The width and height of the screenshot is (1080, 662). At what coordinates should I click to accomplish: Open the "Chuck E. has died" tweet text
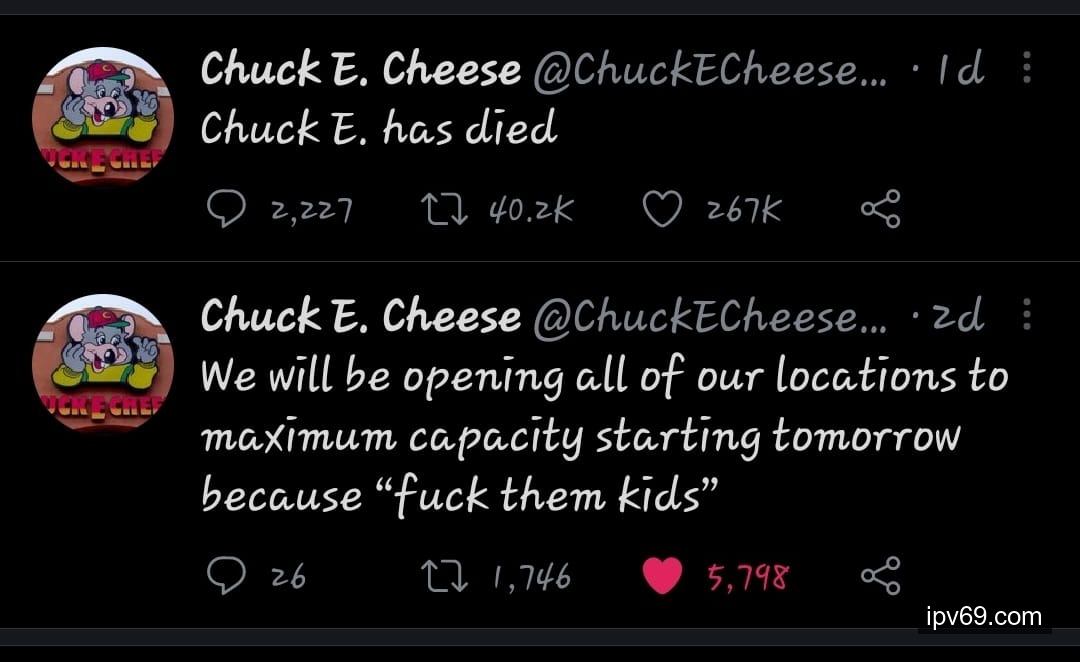click(378, 129)
